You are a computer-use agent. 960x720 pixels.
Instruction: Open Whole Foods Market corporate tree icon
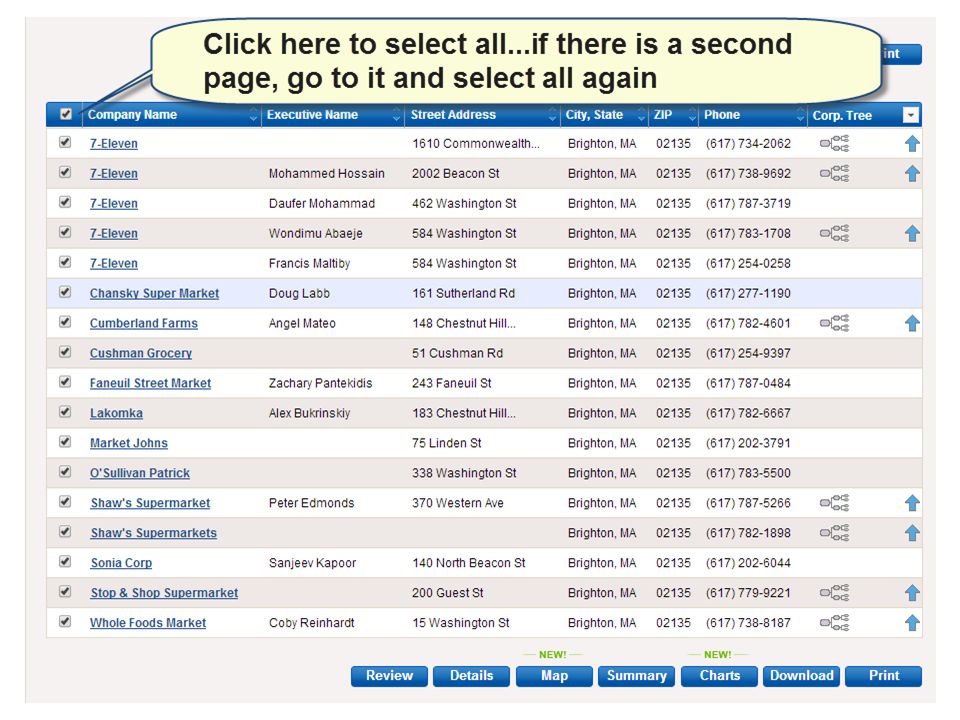click(x=834, y=623)
